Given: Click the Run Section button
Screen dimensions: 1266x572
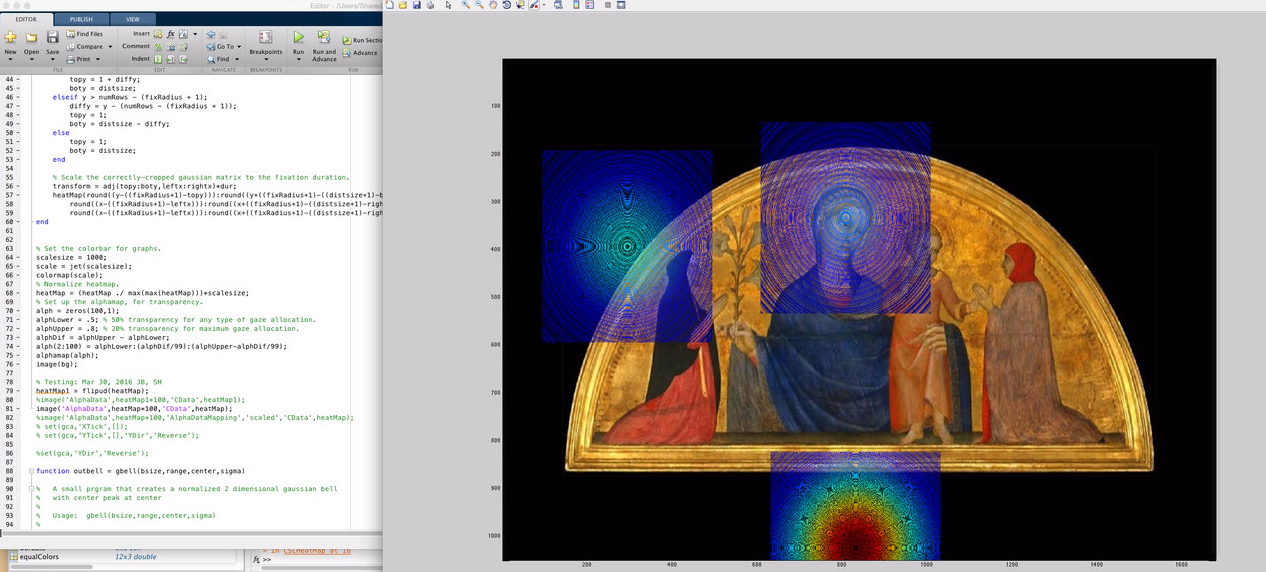Looking at the screenshot, I should pos(361,40).
